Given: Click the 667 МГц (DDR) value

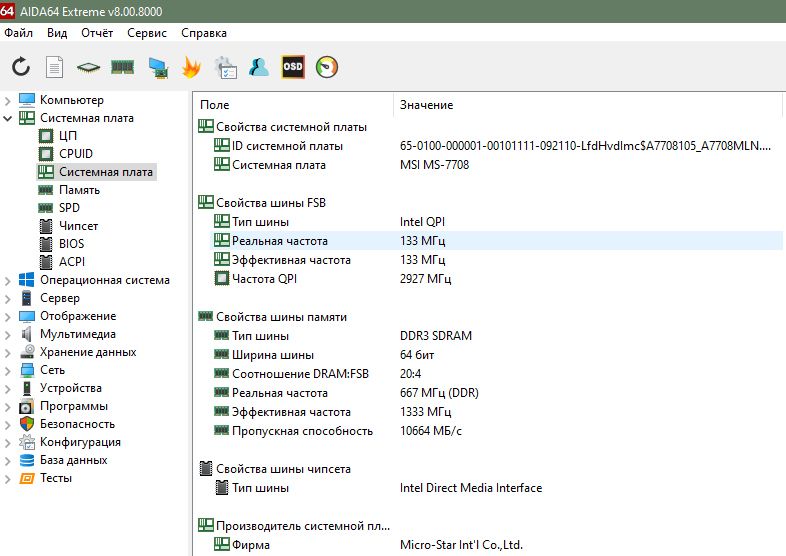Looking at the screenshot, I should (439, 393).
